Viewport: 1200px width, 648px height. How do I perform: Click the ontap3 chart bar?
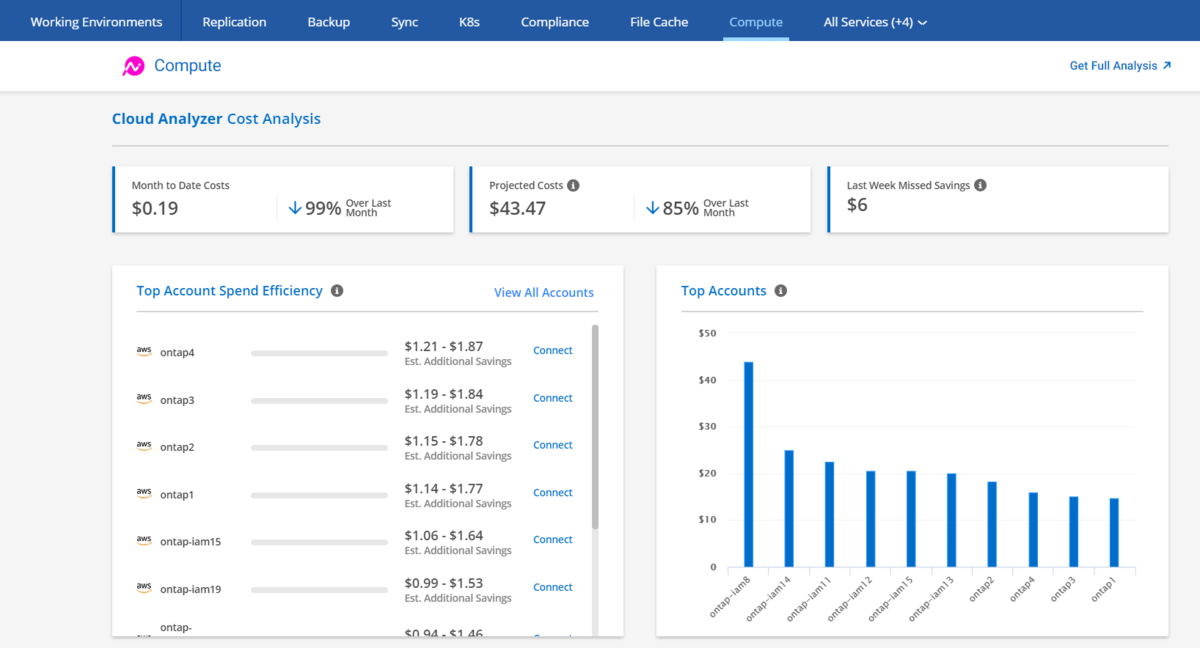[1074, 532]
